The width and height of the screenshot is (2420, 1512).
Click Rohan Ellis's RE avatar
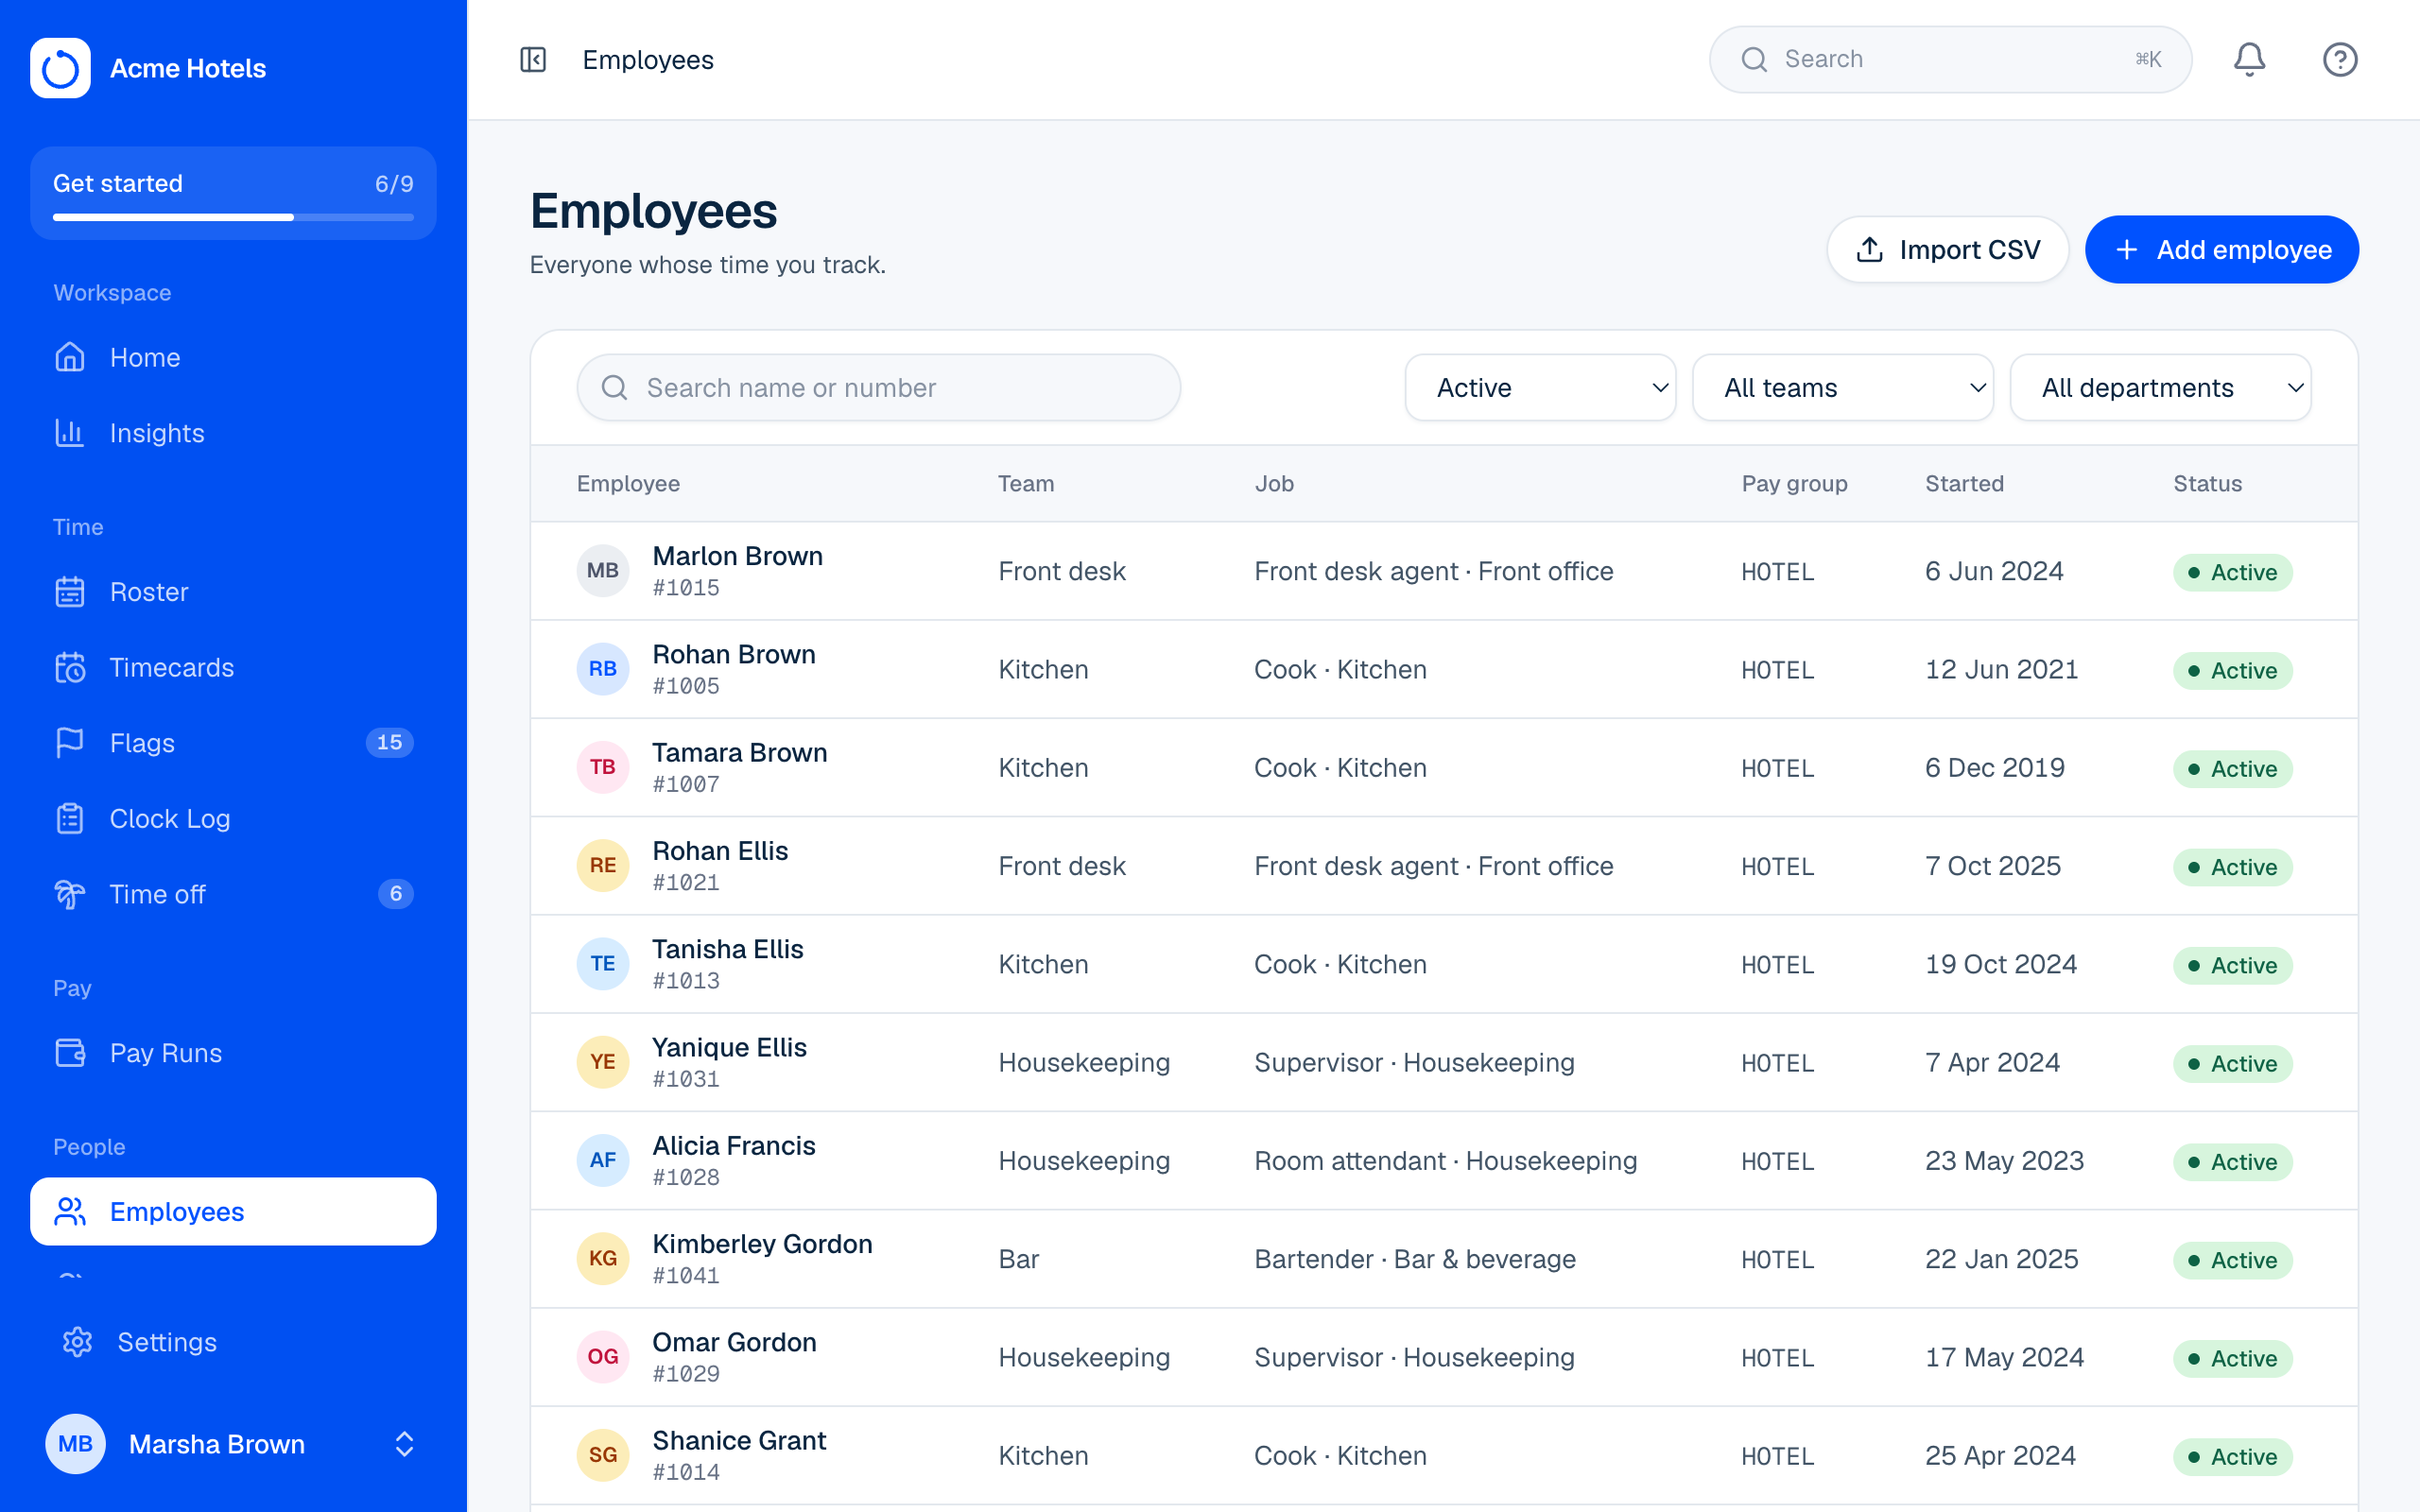click(x=603, y=865)
